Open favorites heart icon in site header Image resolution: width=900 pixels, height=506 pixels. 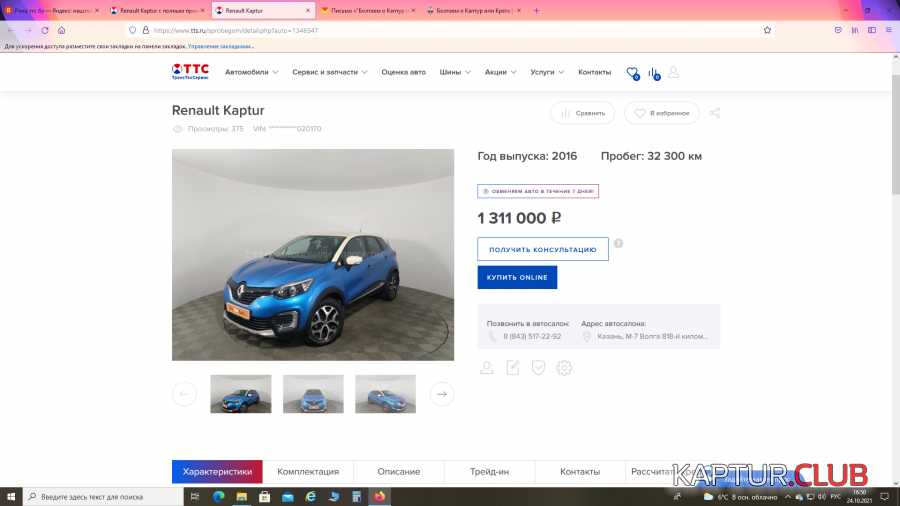point(633,73)
